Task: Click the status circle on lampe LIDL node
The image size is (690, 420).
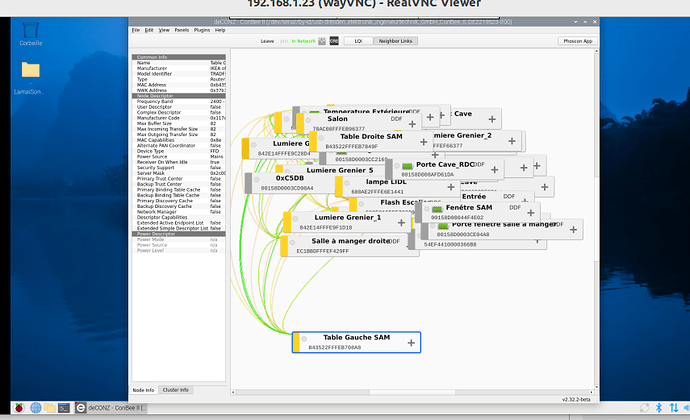Action: click(x=347, y=183)
